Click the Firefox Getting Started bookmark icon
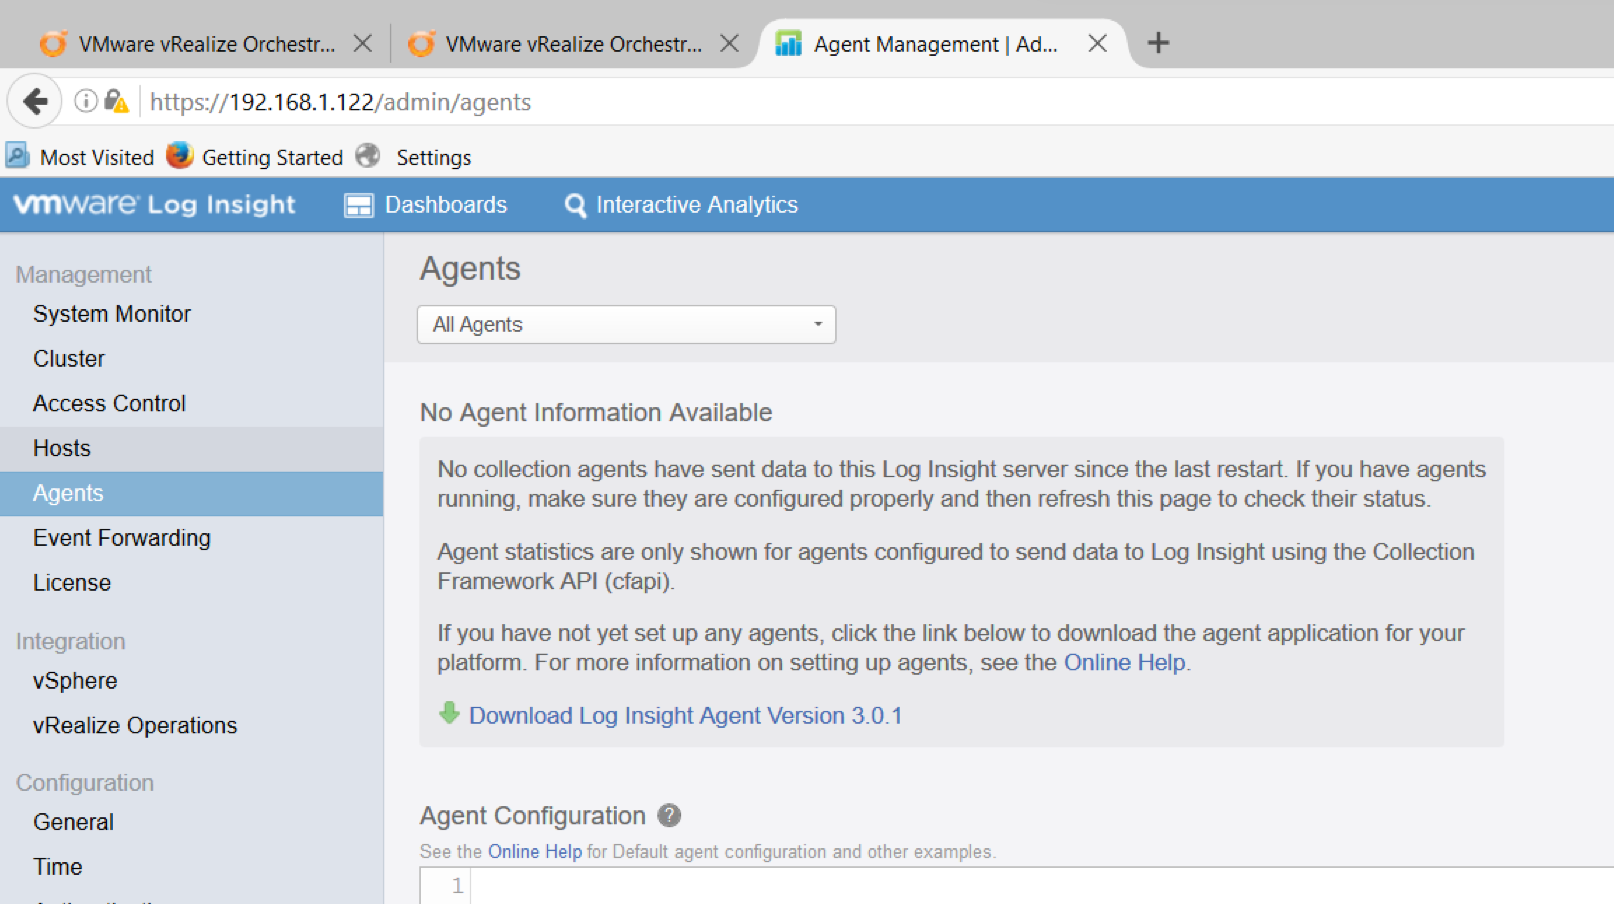 (x=180, y=156)
